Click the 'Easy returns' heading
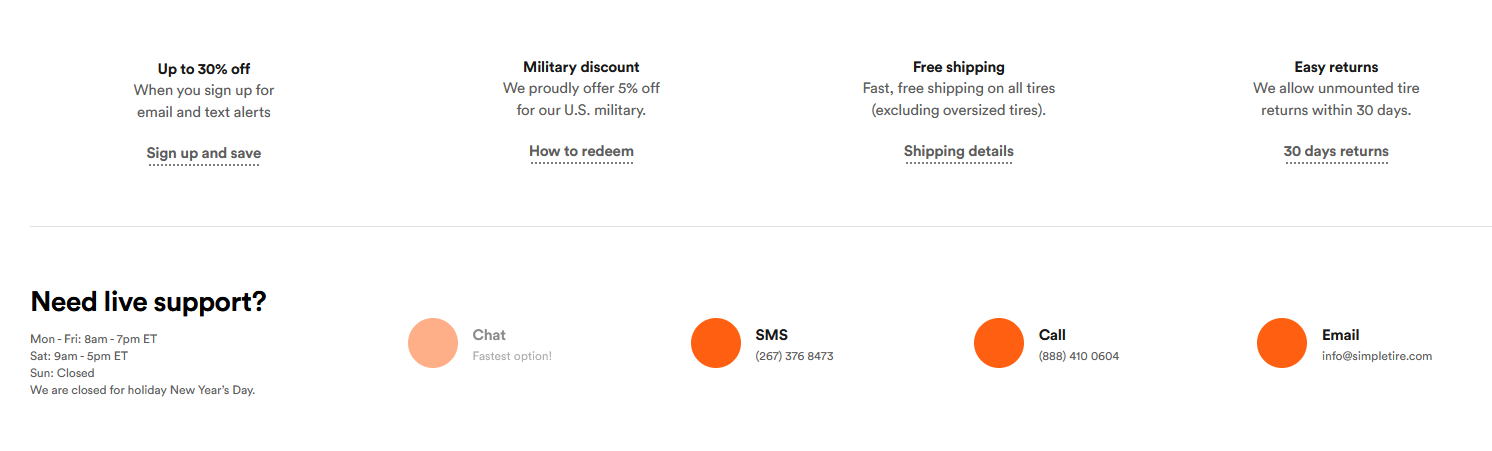Image resolution: width=1492 pixels, height=451 pixels. (x=1336, y=67)
